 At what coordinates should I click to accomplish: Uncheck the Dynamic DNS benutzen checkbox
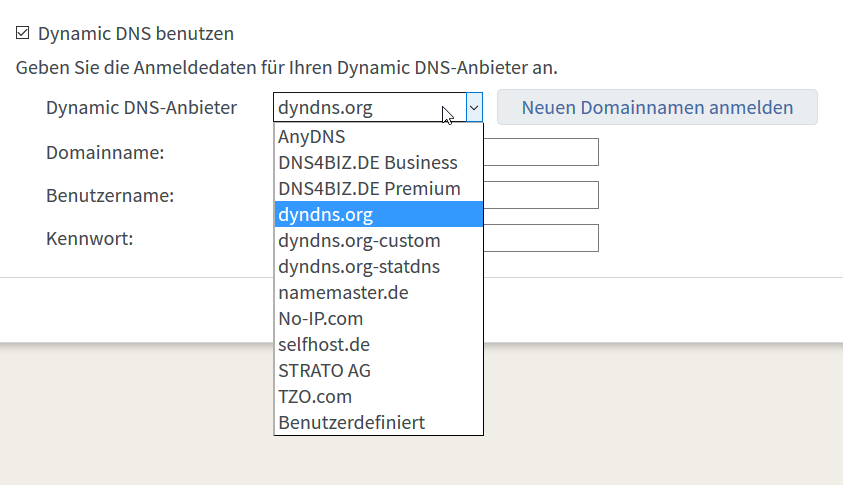point(23,33)
